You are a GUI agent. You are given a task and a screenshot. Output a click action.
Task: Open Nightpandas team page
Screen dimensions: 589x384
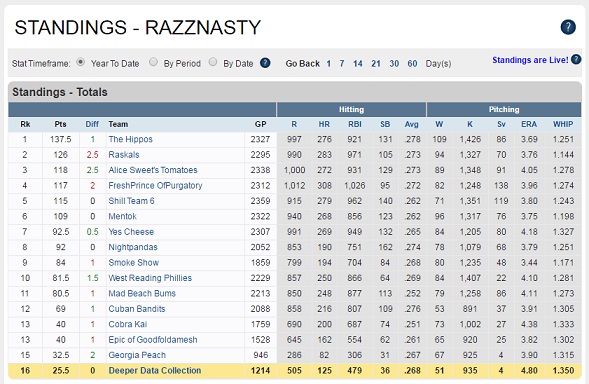click(x=133, y=247)
